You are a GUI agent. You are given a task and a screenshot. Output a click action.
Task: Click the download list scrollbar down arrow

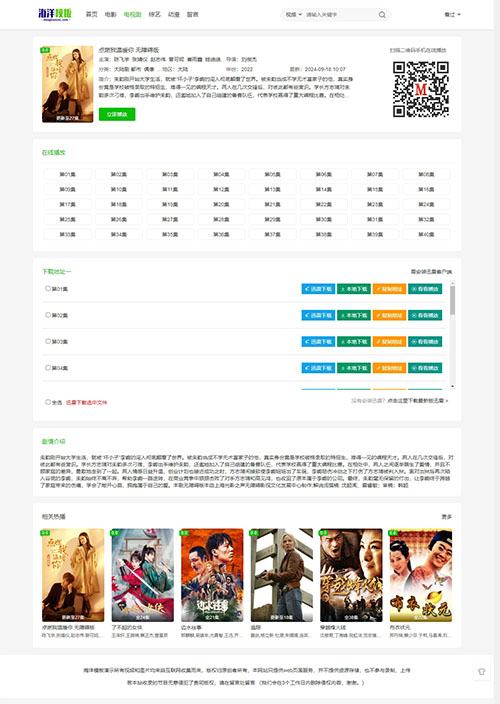click(452, 386)
